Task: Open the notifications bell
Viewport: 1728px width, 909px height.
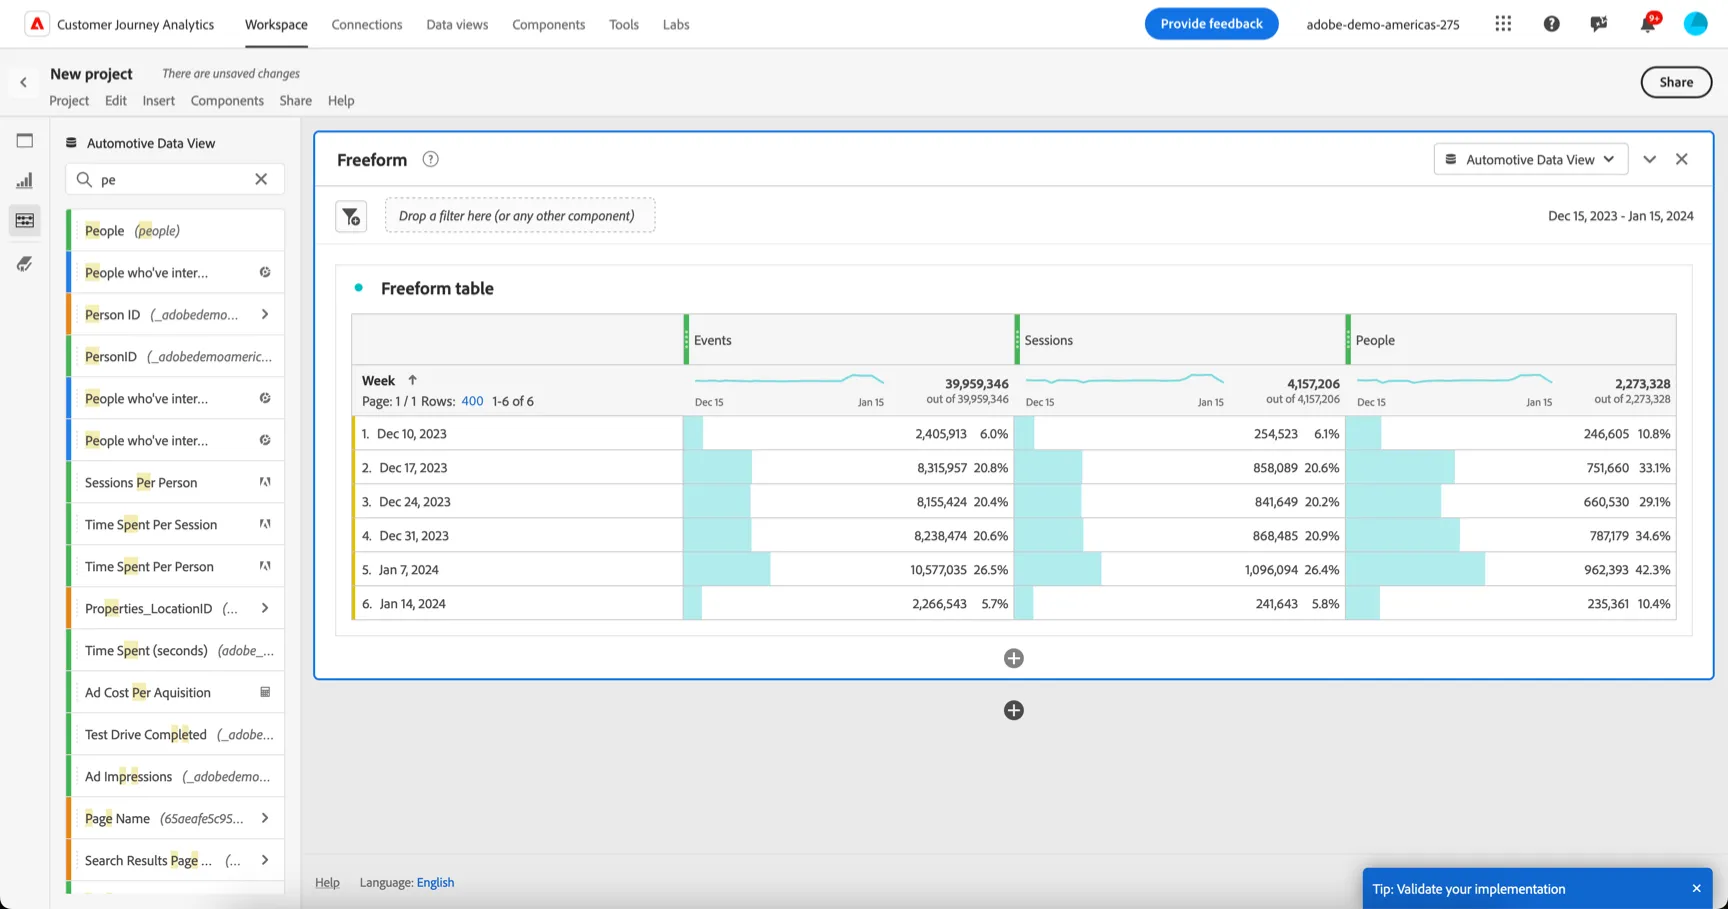Action: coord(1647,24)
